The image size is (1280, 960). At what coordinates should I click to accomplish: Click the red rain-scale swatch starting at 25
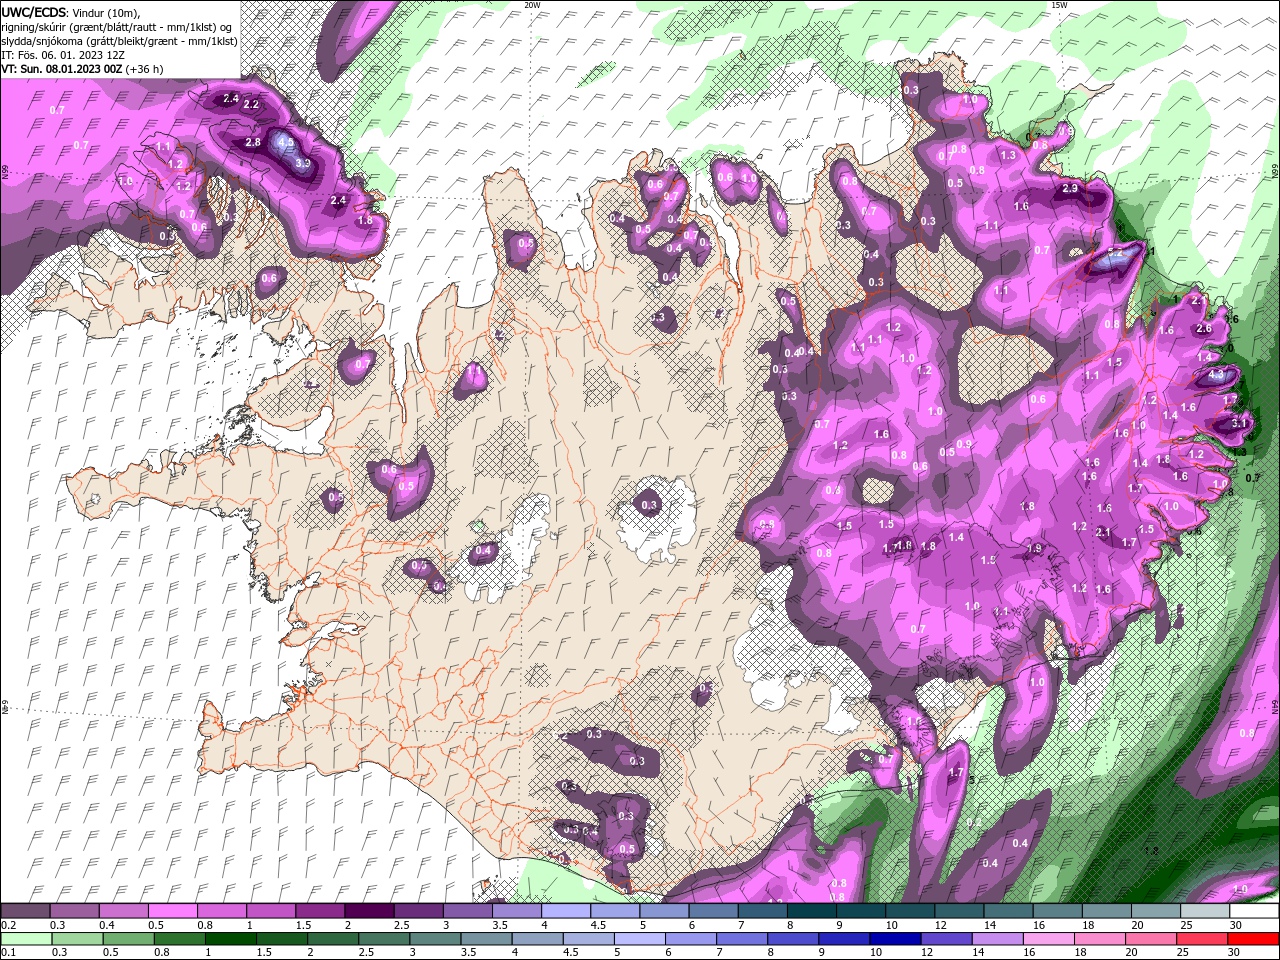coord(1203,939)
